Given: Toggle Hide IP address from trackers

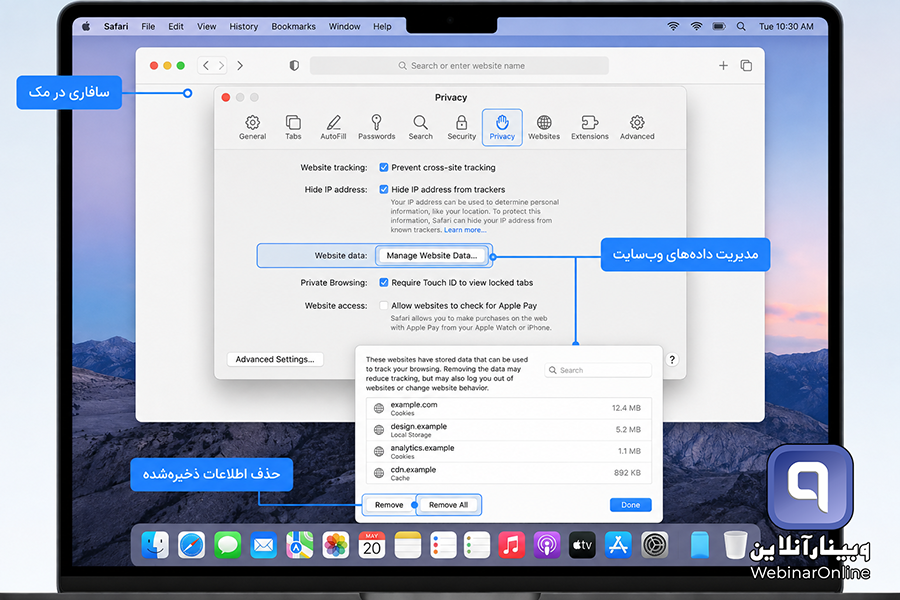Looking at the screenshot, I should click(x=383, y=189).
